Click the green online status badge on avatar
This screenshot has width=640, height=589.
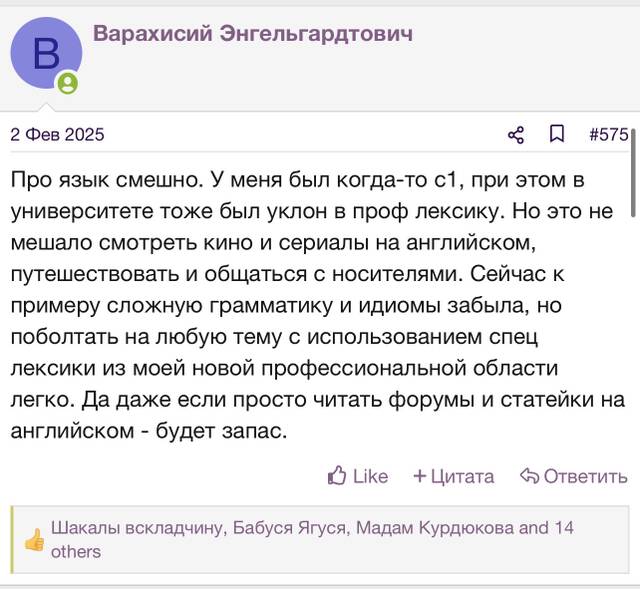pyautogui.click(x=68, y=83)
